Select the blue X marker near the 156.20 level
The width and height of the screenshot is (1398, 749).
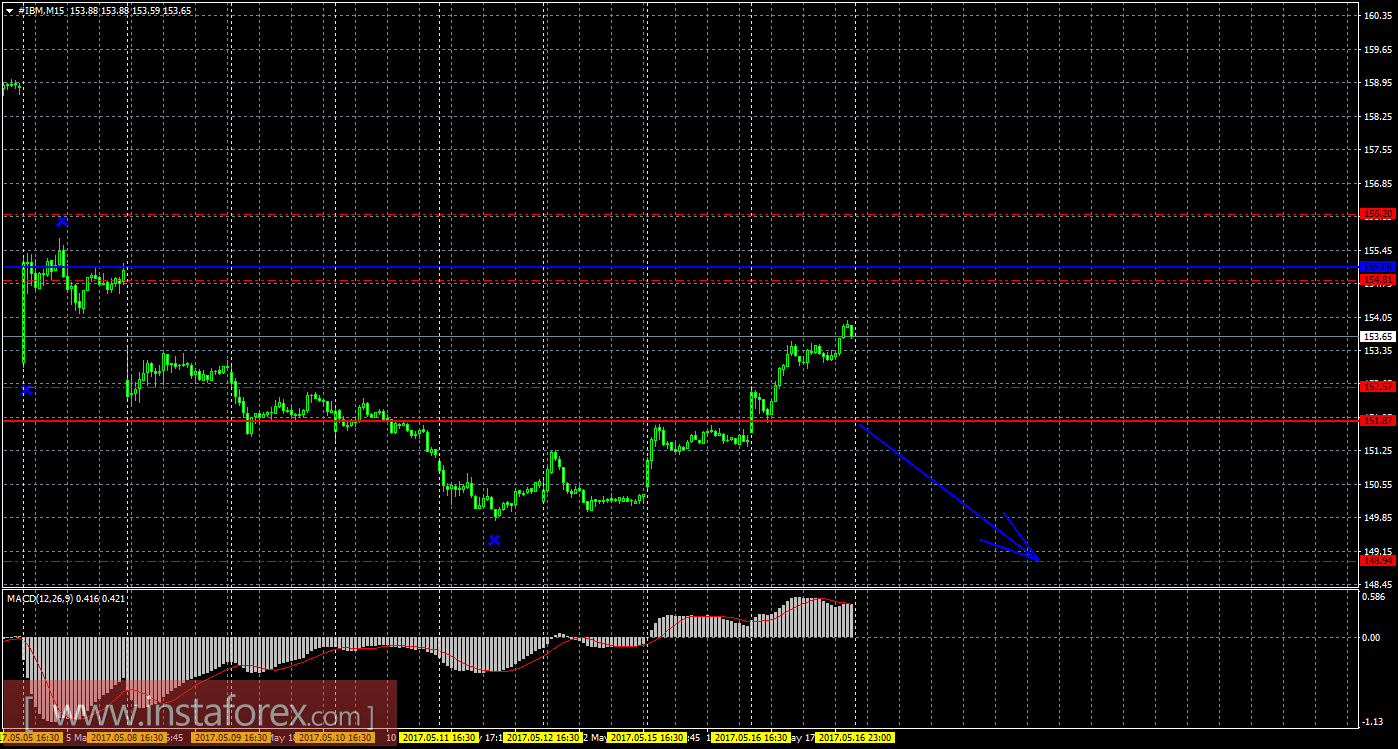tap(62, 221)
